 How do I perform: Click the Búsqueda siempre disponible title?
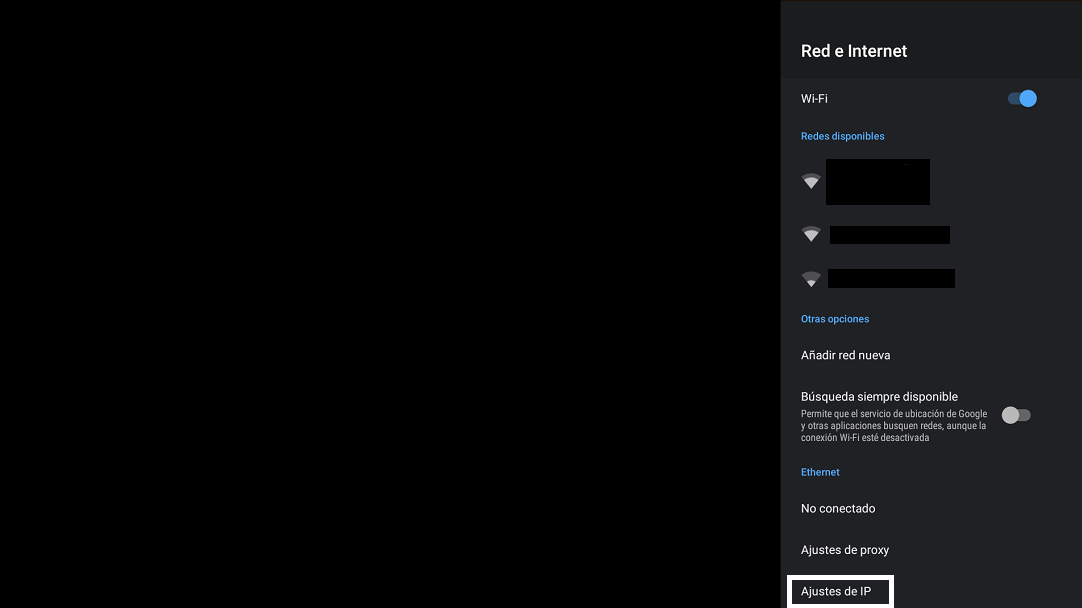point(879,397)
